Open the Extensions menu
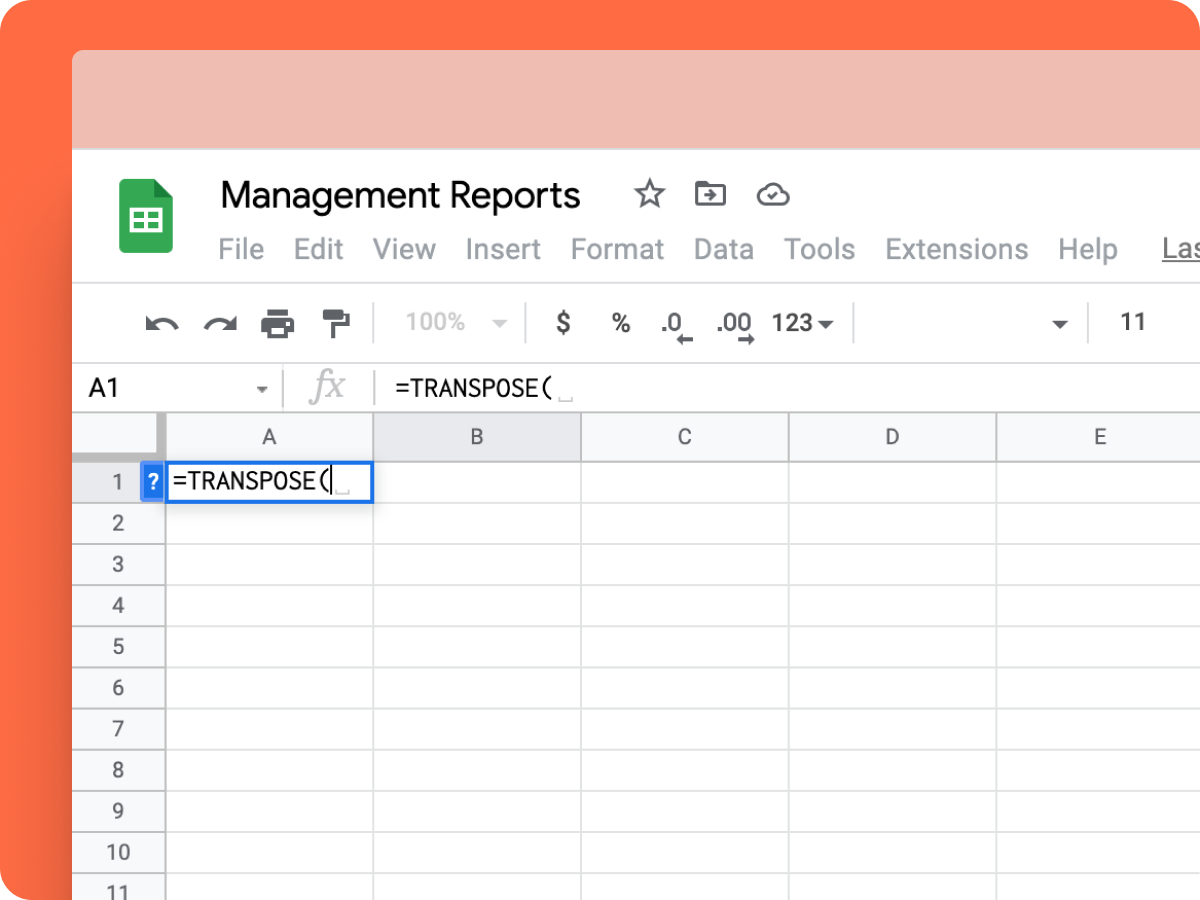The width and height of the screenshot is (1200, 900). point(956,249)
